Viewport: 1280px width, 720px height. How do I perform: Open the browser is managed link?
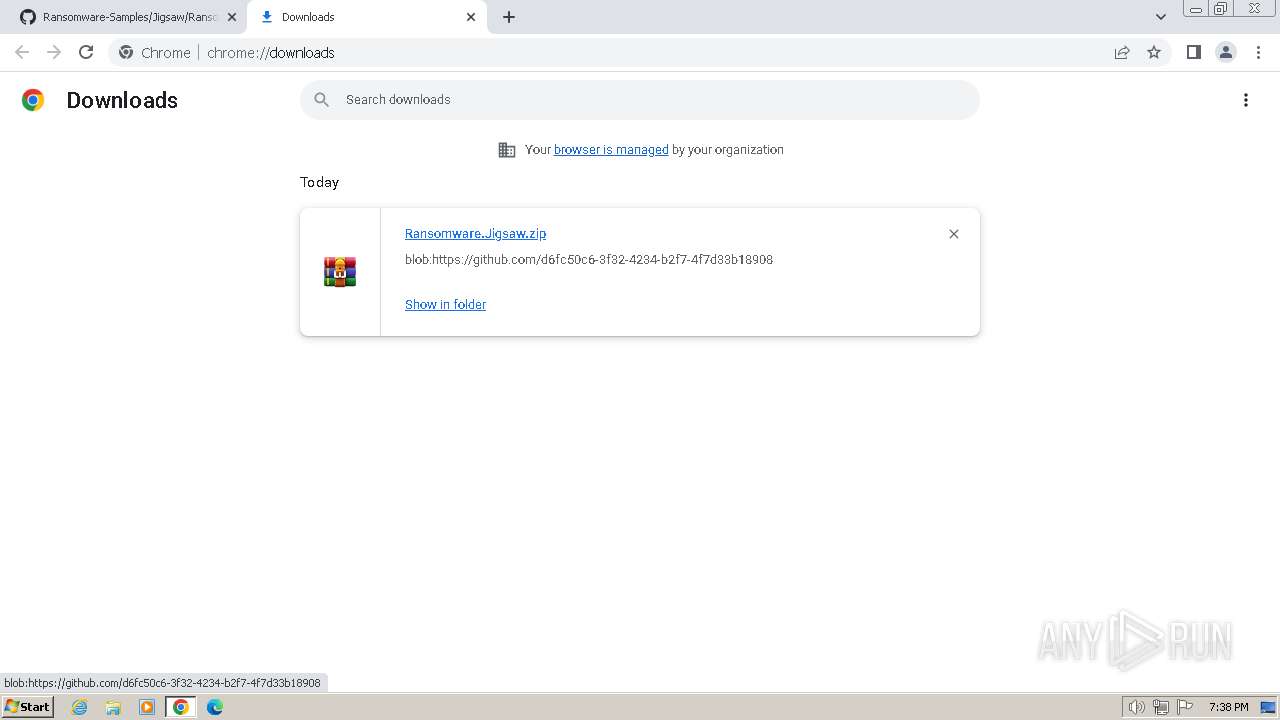(x=611, y=149)
